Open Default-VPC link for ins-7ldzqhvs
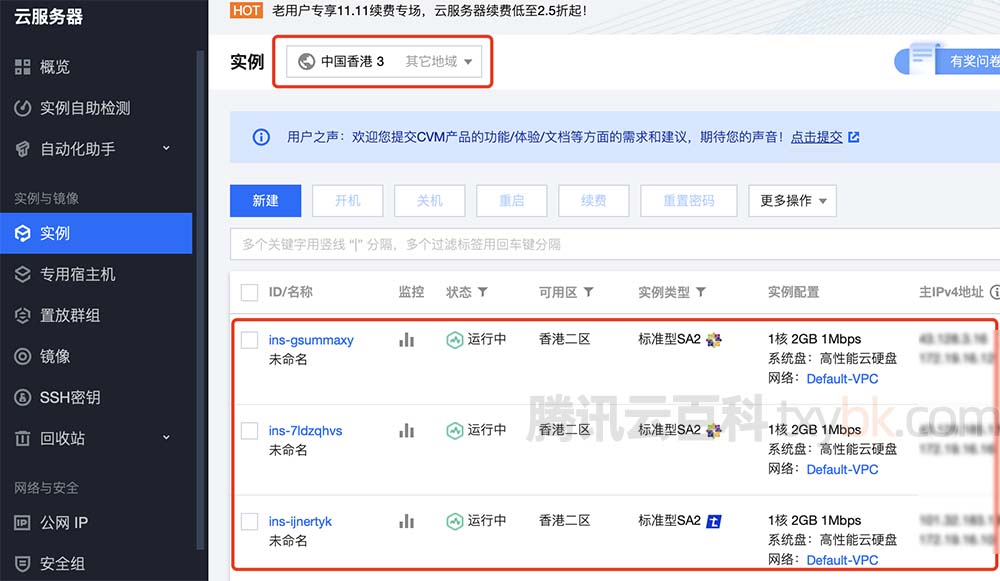This screenshot has width=1000, height=581. coord(842,469)
